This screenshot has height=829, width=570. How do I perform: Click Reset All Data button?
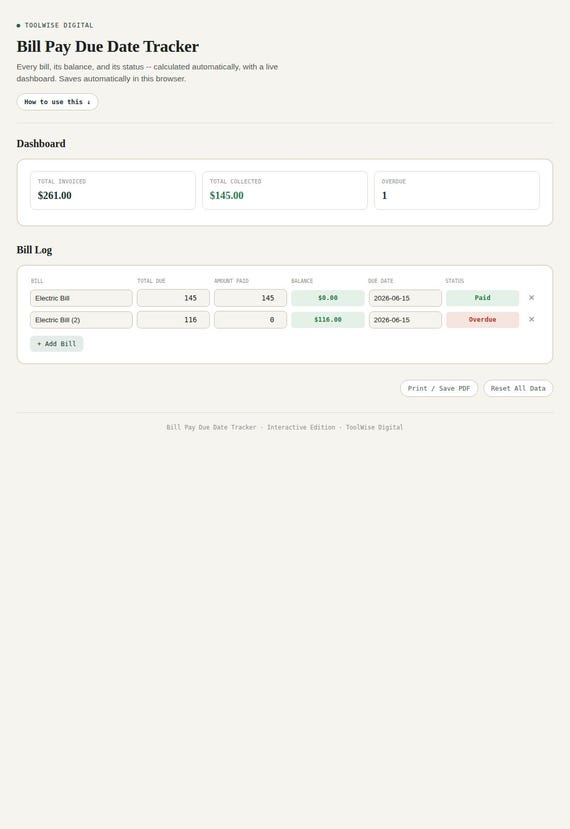(518, 388)
